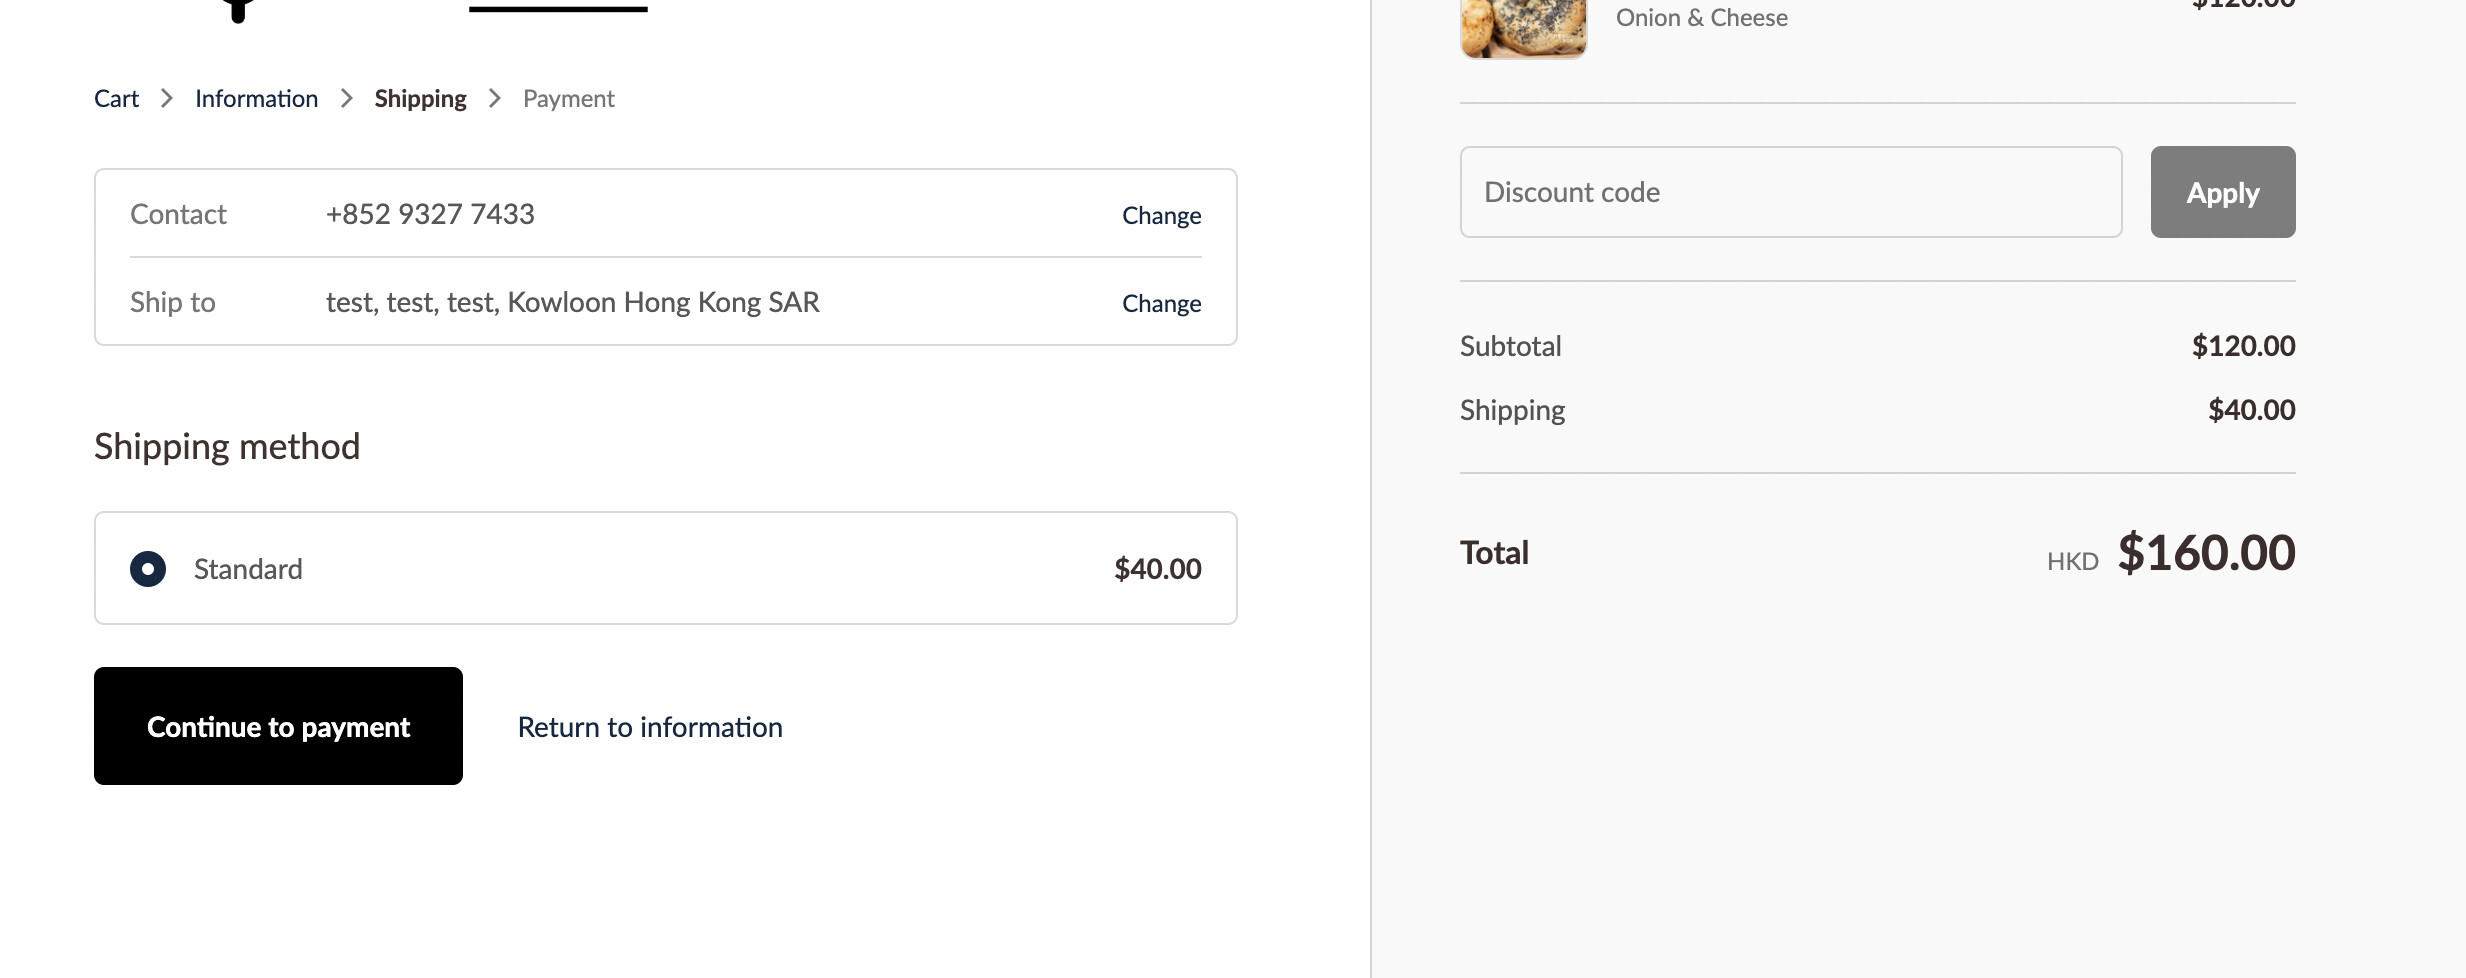The height and width of the screenshot is (978, 2466).
Task: Click the +852 9327 7433 contact number
Action: (x=430, y=214)
